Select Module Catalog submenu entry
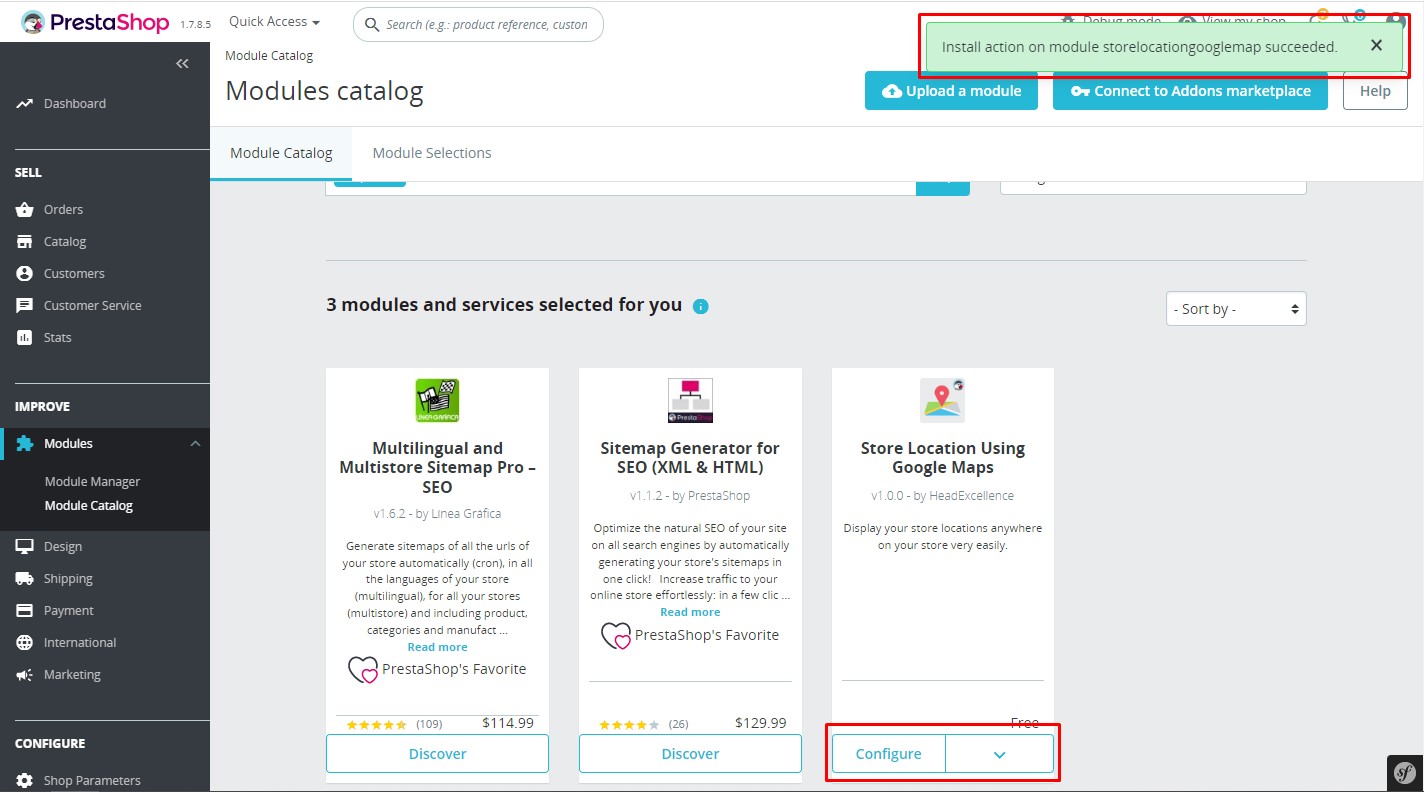 (x=88, y=505)
